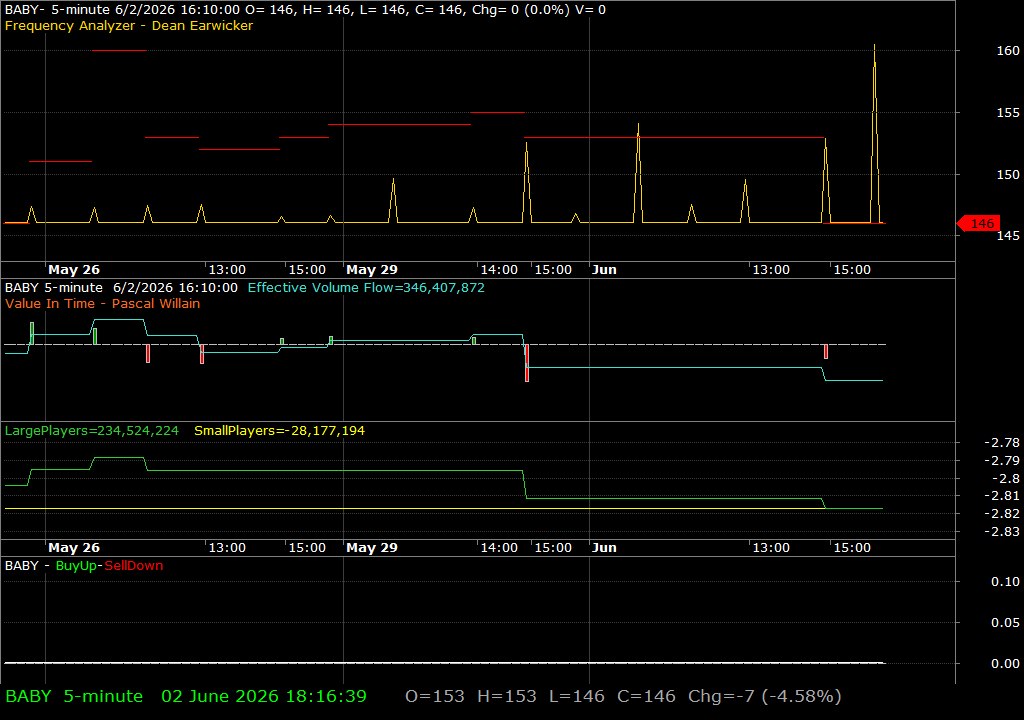
Task: Click the 'Chg=-7 (-4.58%)' status bar value
Action: [765, 696]
